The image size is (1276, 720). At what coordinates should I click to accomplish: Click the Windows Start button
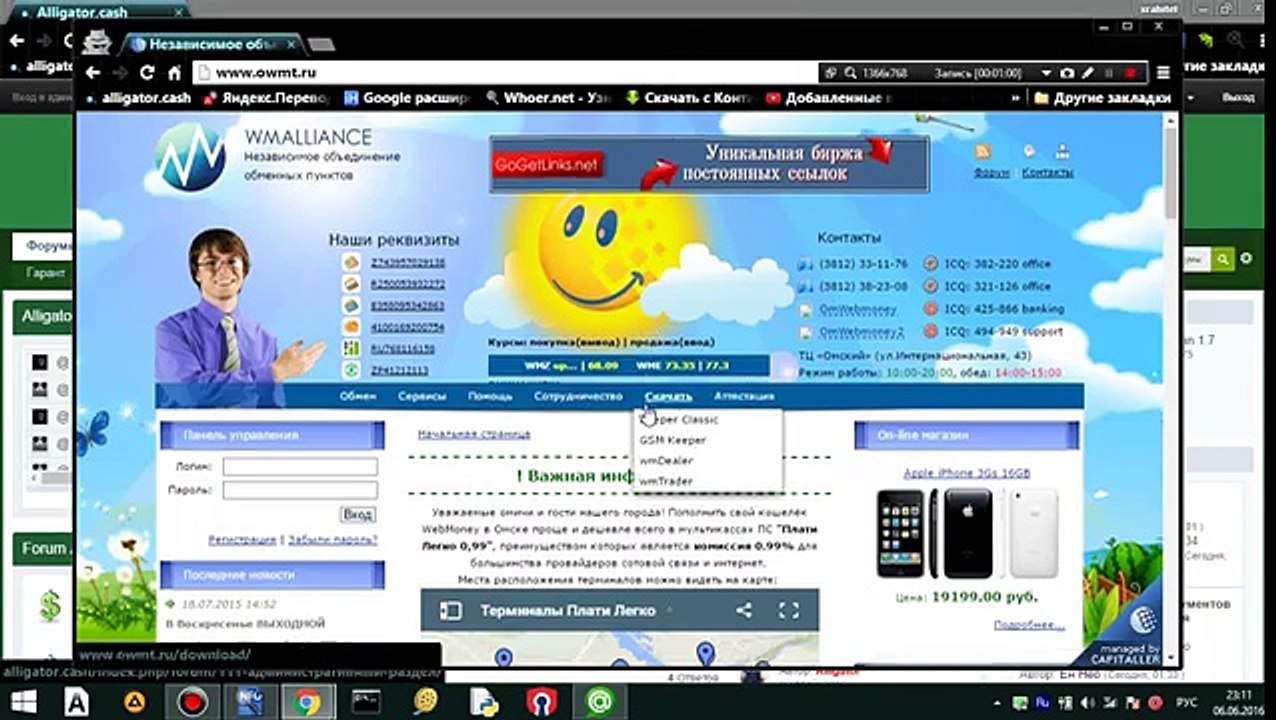[22, 701]
